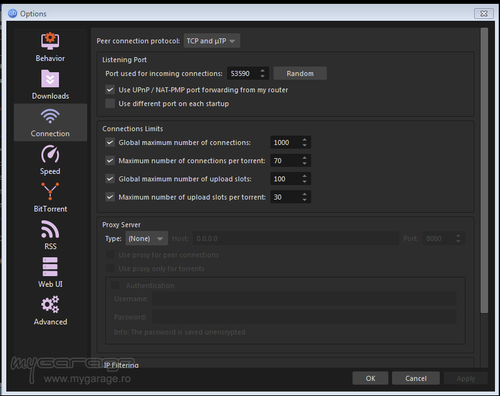Increase global maximum connections value
The height and width of the screenshot is (396, 500).
[304, 139]
